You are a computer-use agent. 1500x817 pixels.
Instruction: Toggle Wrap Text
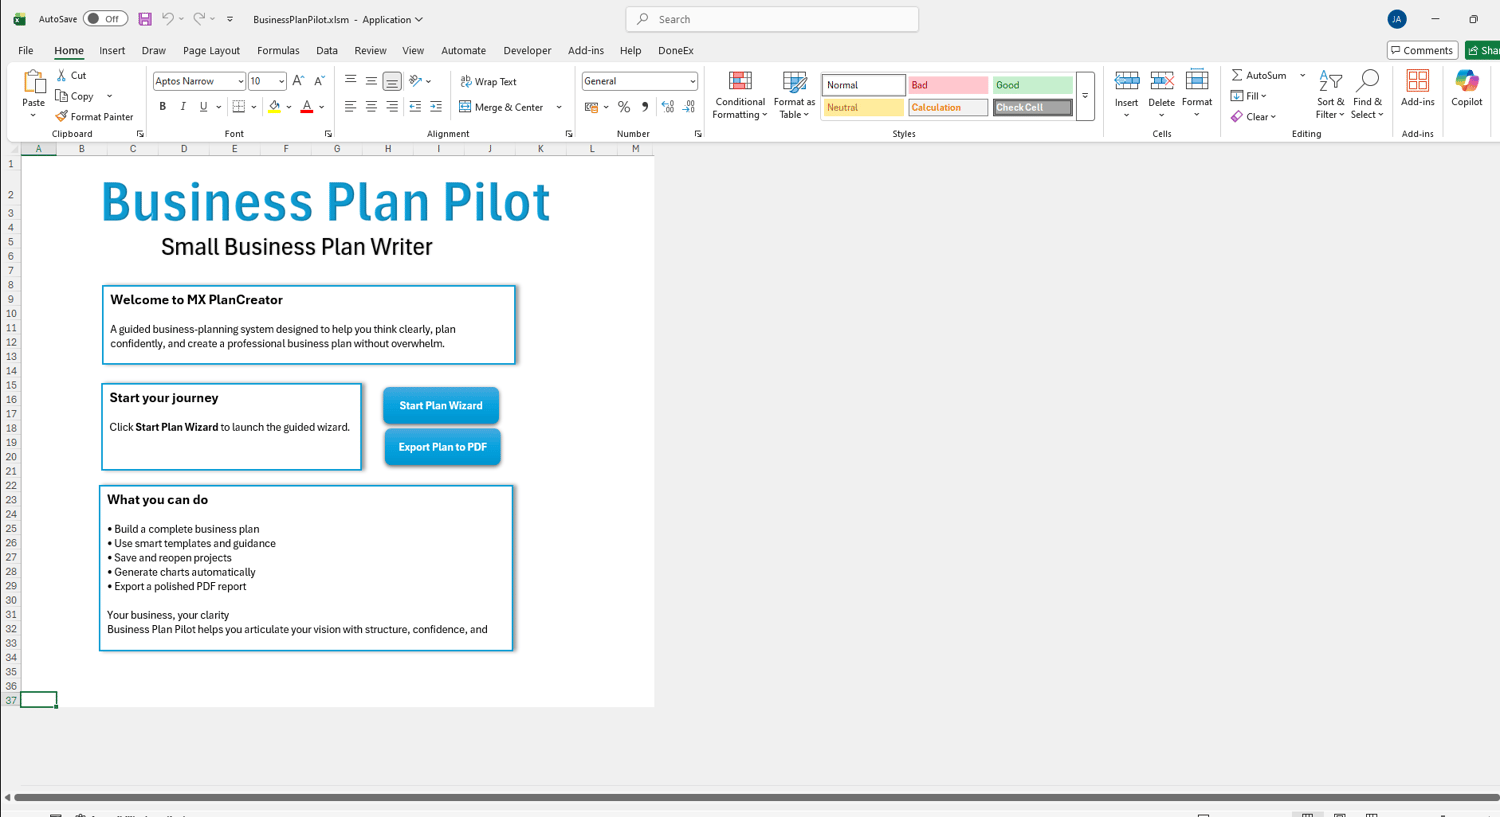tap(488, 81)
